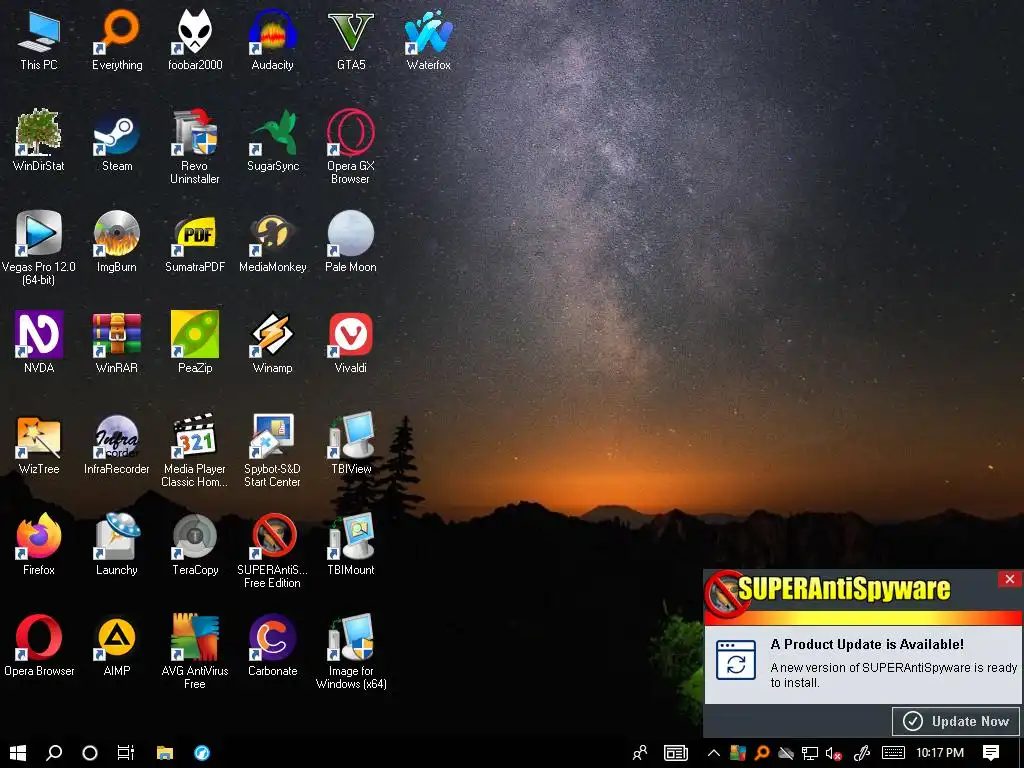This screenshot has height=768, width=1024.
Task: Select the Winamp desktop shortcut
Action: pos(272,342)
